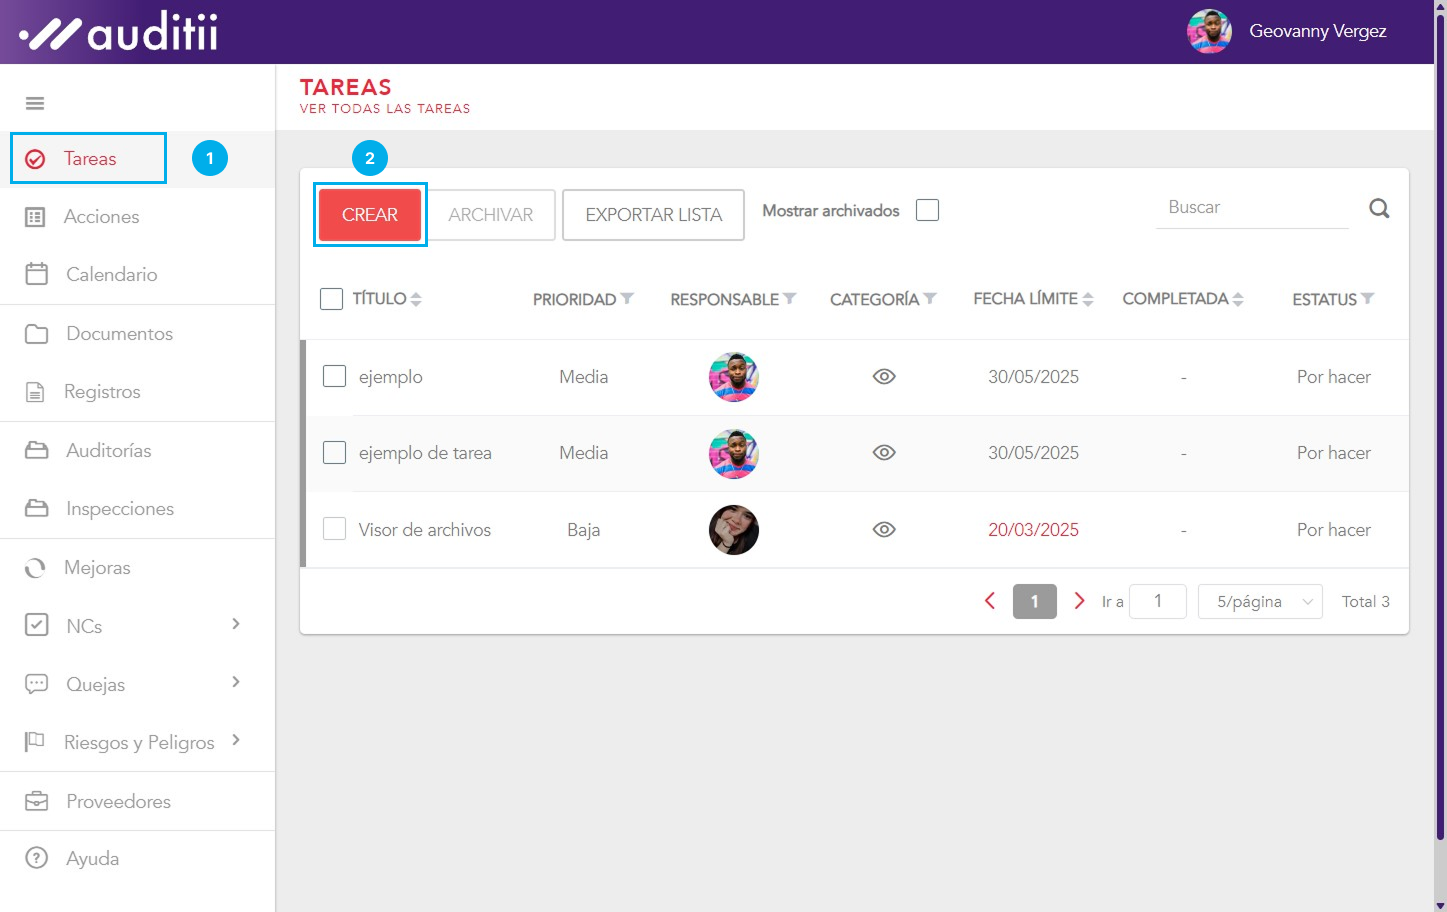Click the EXPORTAR LISTA button
The height and width of the screenshot is (912, 1447).
[x=653, y=215]
